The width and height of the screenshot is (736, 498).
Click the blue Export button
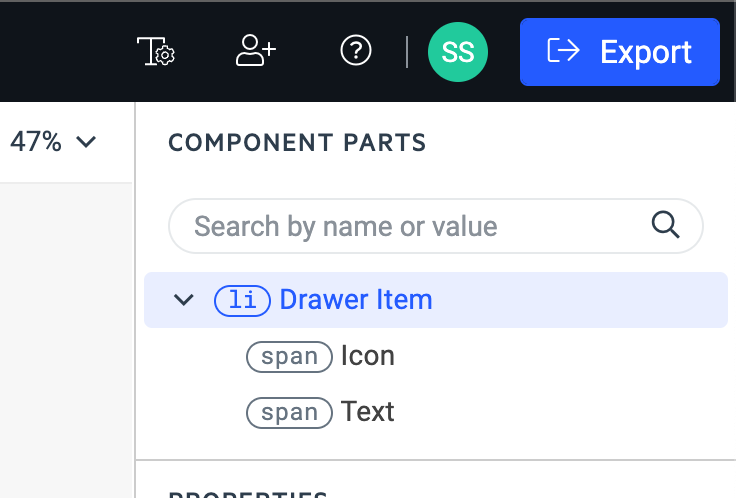620,52
